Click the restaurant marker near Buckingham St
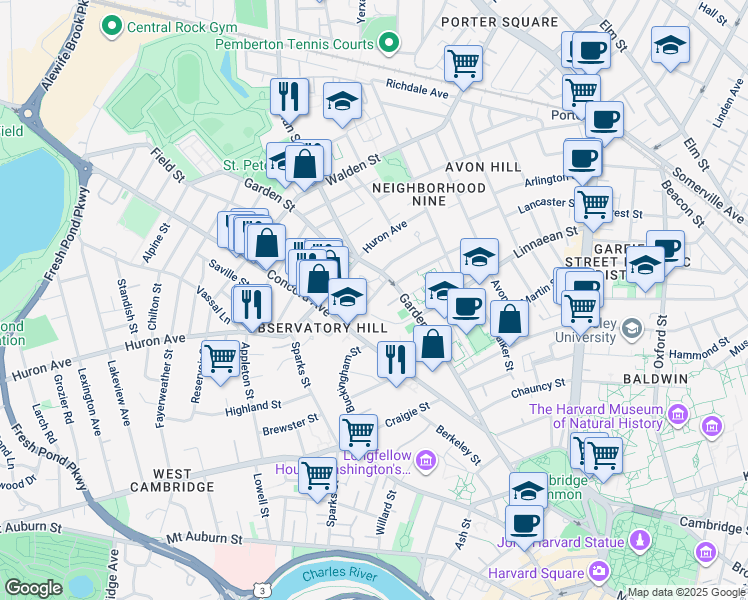This screenshot has width=748, height=600. (x=396, y=362)
